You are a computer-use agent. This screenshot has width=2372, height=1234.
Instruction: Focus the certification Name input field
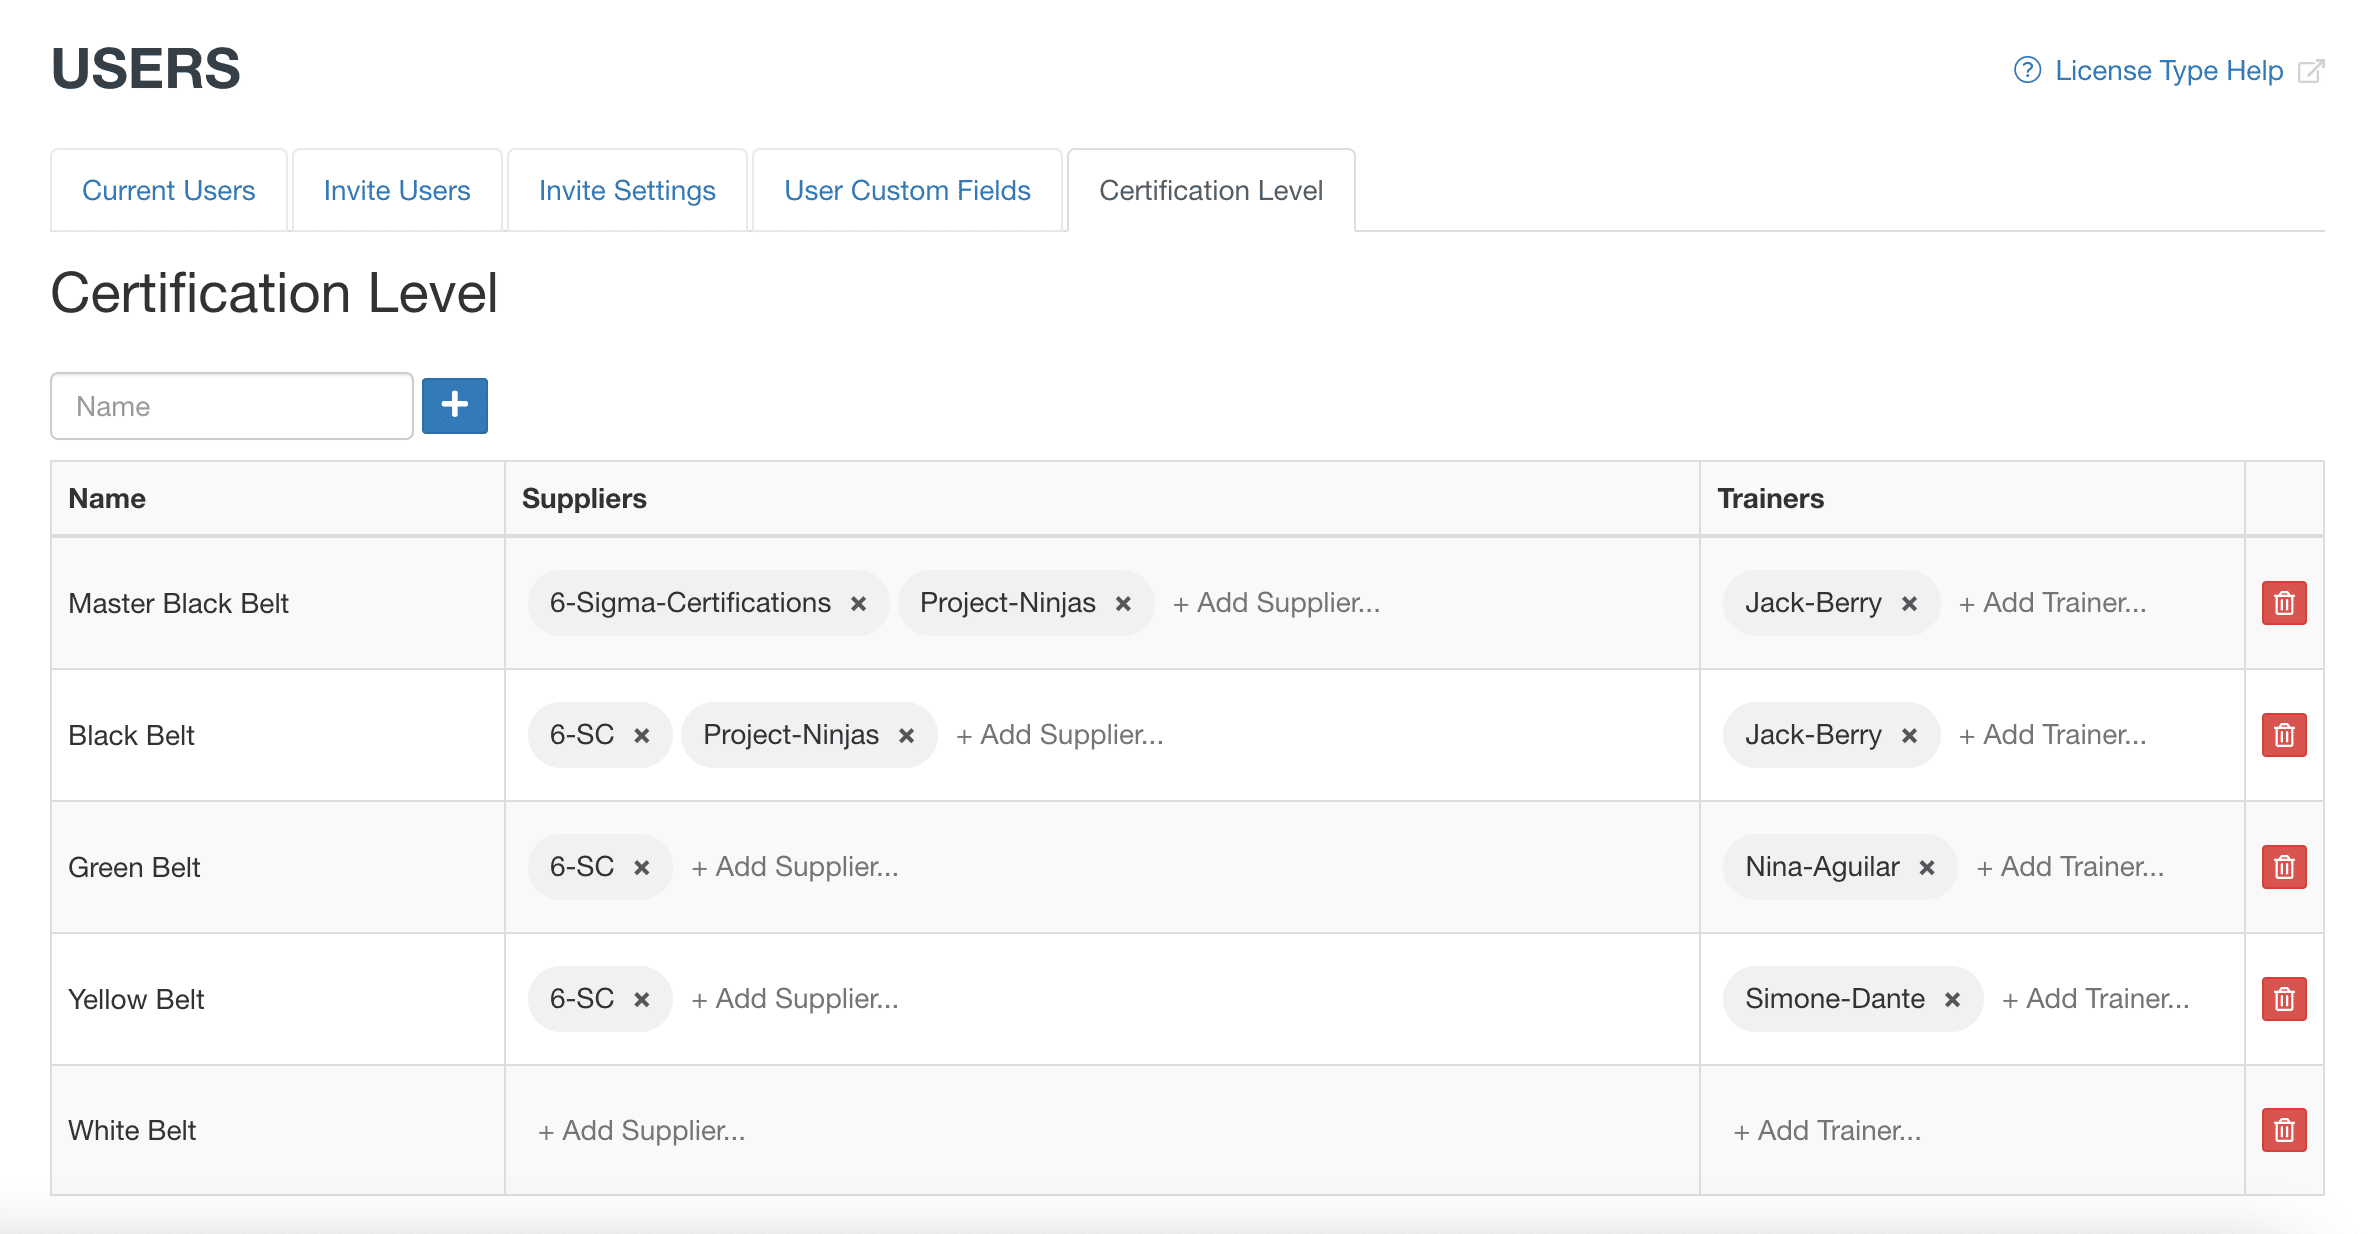pos(232,406)
